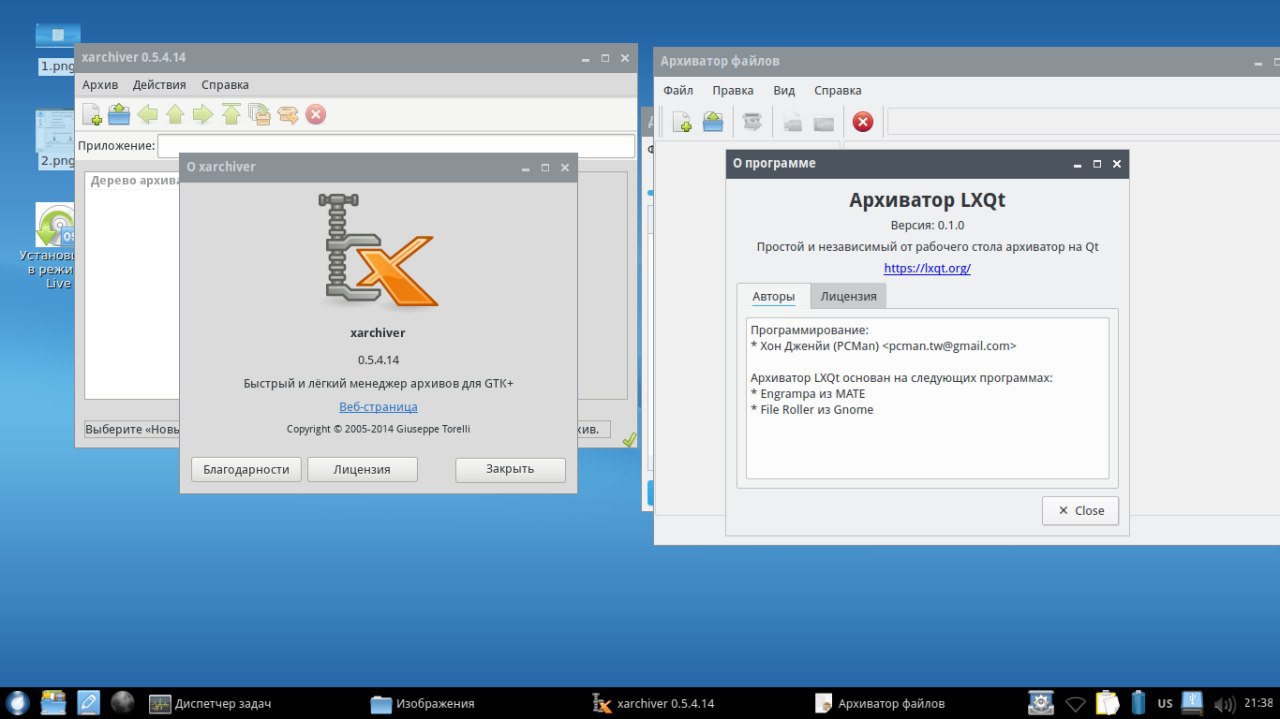Image resolution: width=1280 pixels, height=719 pixels.
Task: Click the battery tray icon
Action: pyautogui.click(x=1138, y=703)
